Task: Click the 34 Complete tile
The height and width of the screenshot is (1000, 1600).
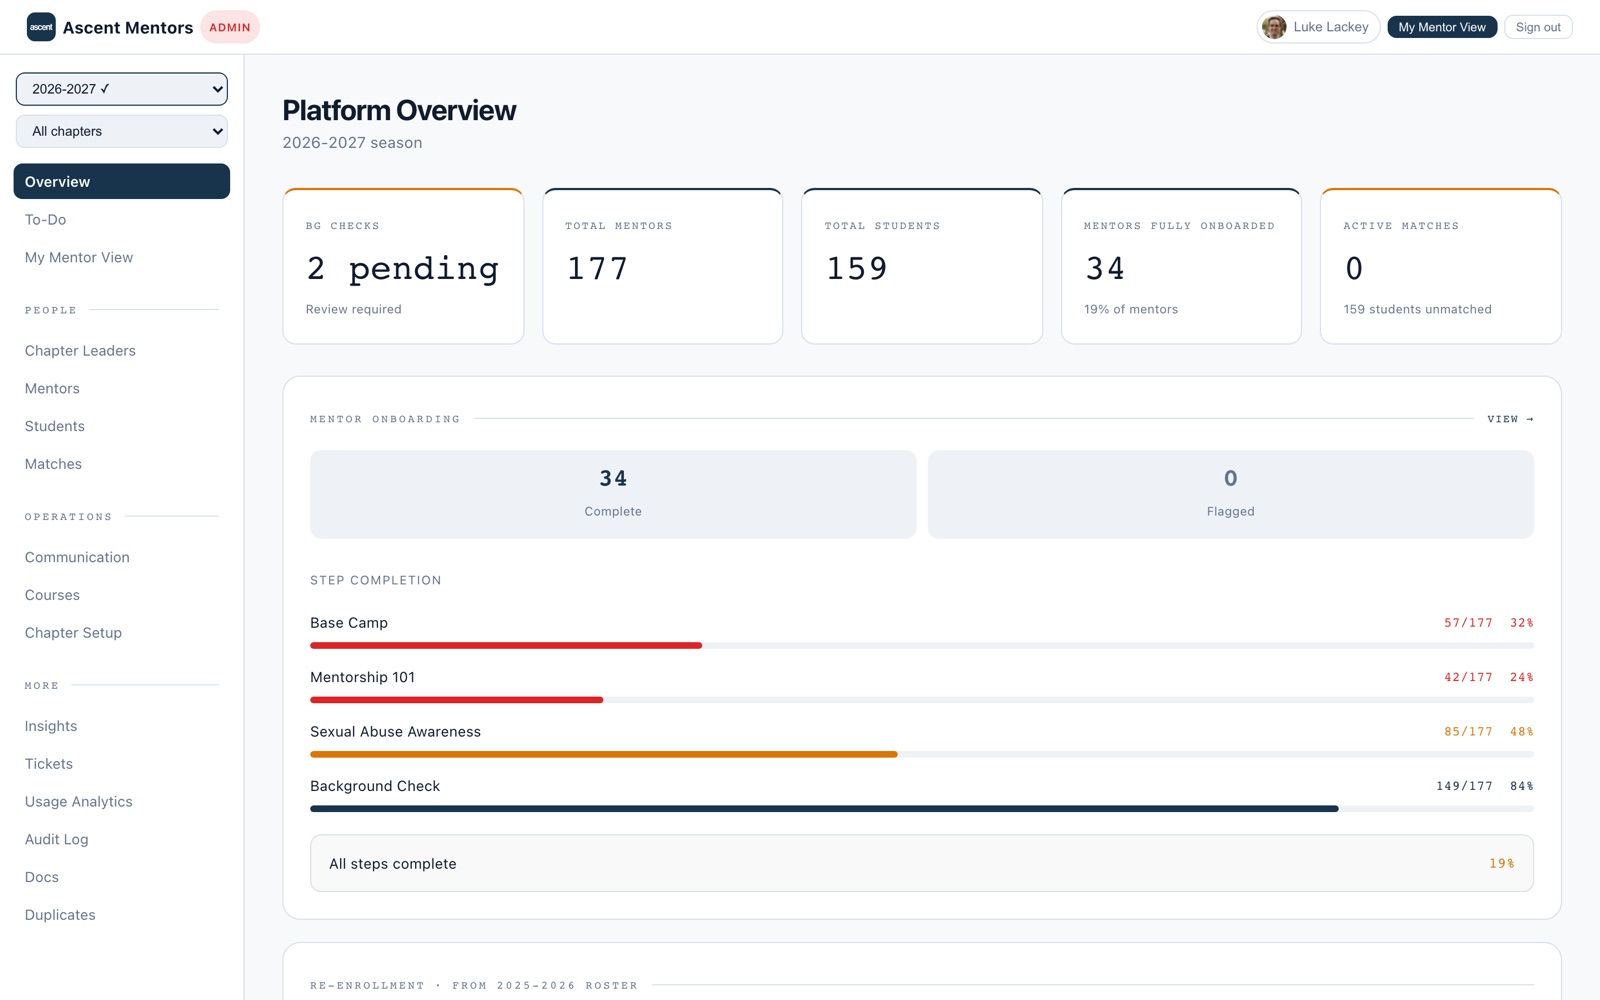Action: click(613, 494)
